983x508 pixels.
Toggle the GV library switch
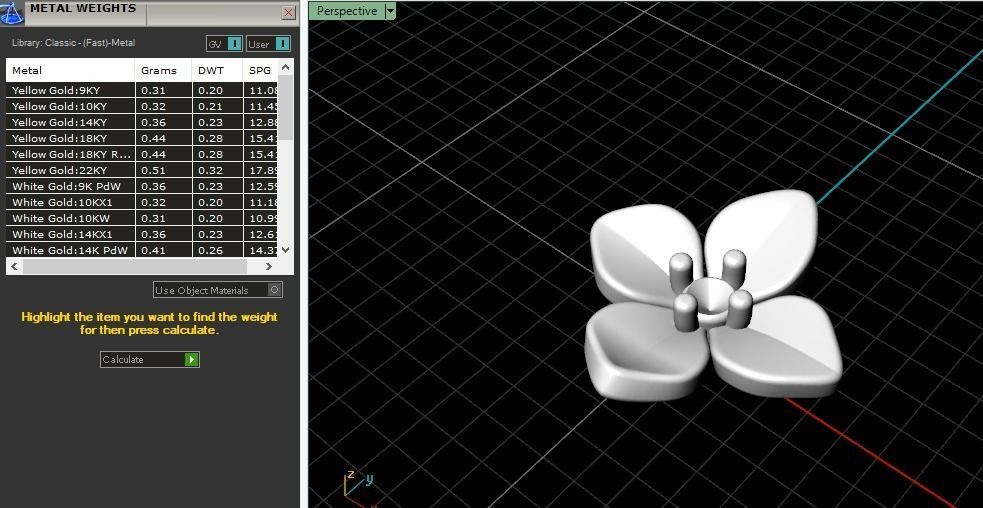click(x=234, y=44)
